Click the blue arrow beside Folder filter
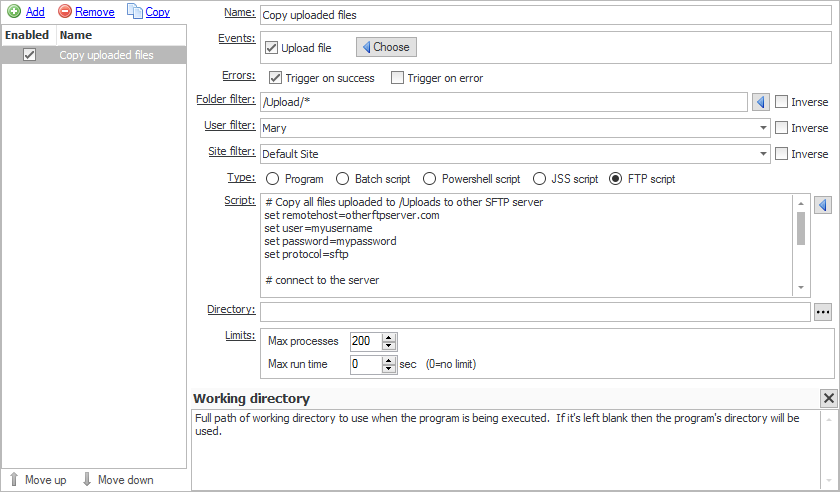Image resolution: width=840 pixels, height=492 pixels. (760, 102)
